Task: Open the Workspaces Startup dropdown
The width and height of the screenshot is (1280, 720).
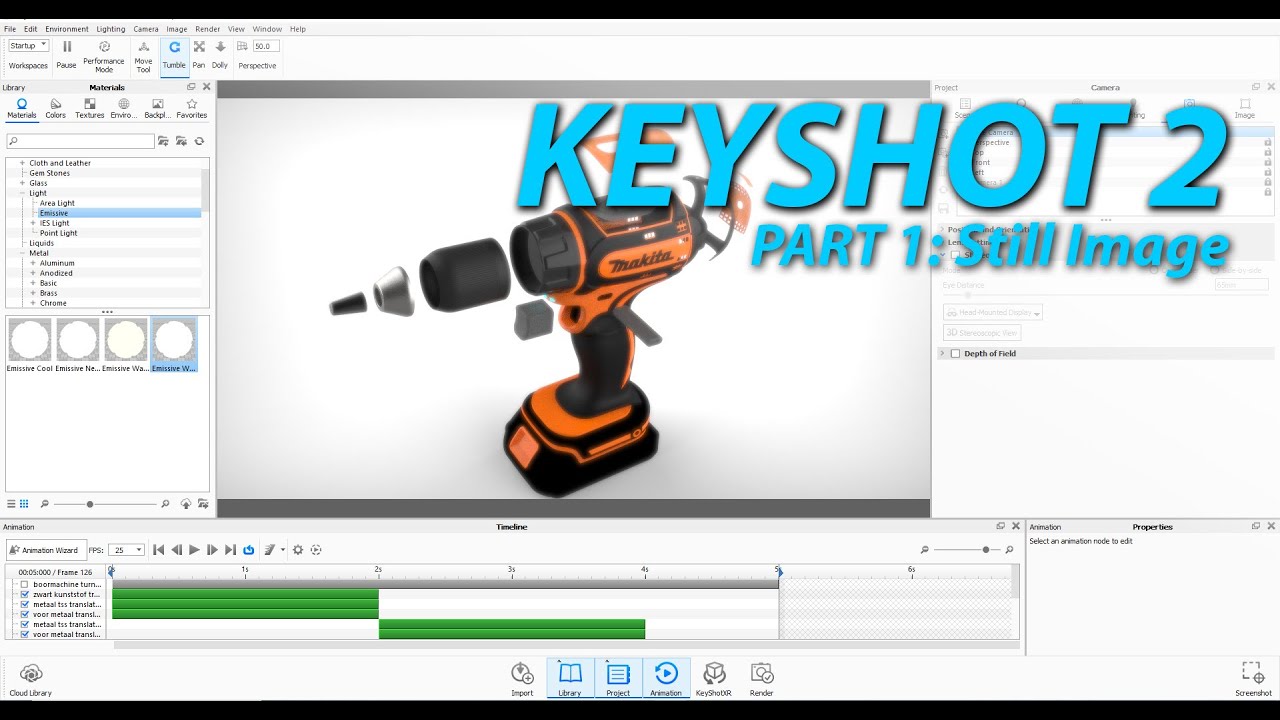Action: (28, 46)
